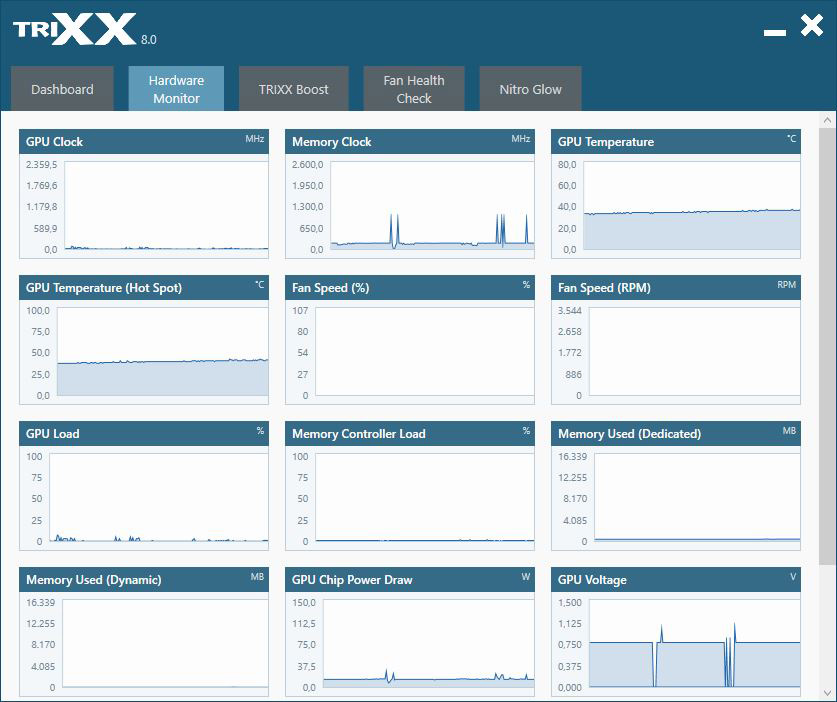Switch to the Dashboard tab
The image size is (837, 702).
click(62, 89)
